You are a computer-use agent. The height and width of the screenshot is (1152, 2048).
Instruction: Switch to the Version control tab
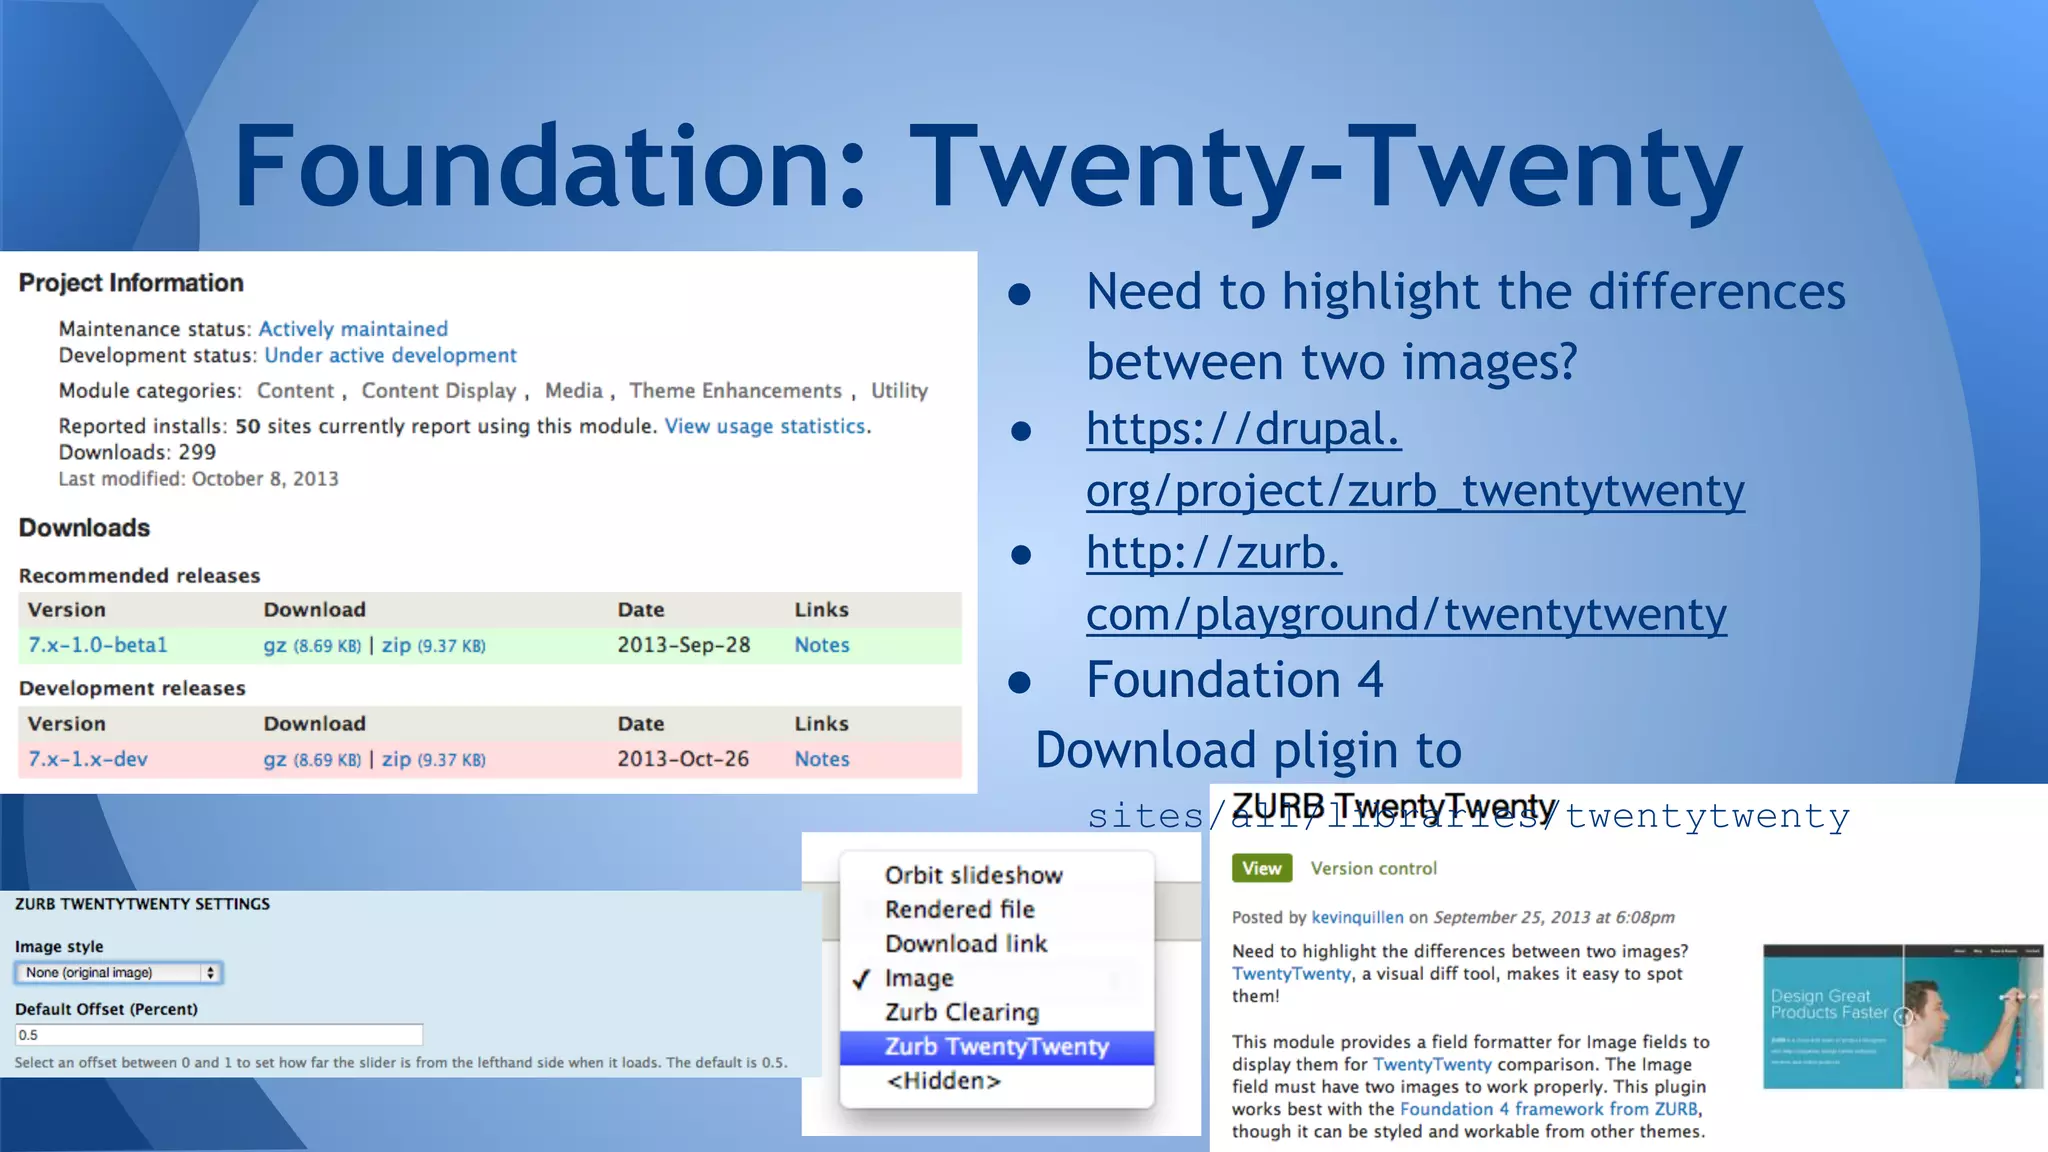1373,869
